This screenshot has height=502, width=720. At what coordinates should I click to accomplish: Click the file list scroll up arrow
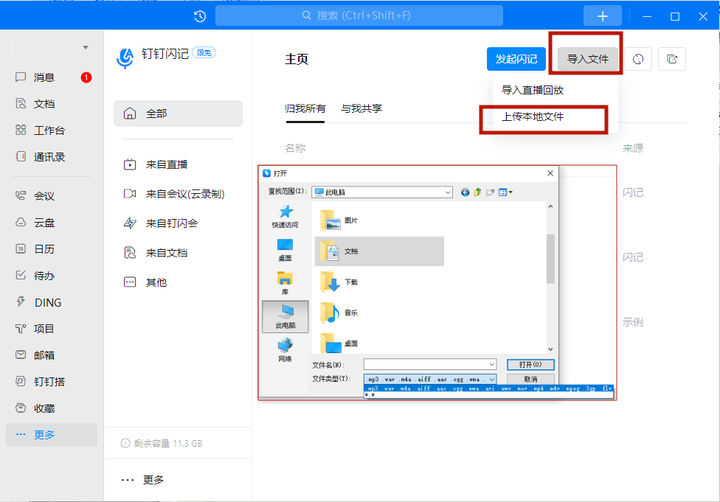tap(550, 207)
